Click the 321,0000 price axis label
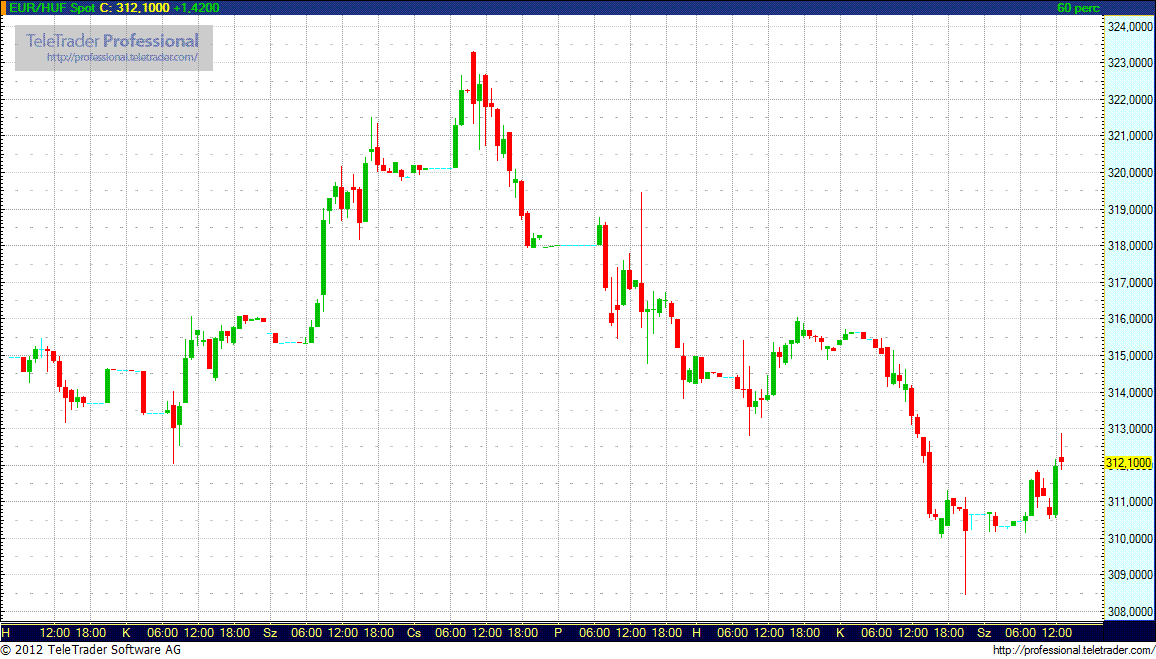1156x659 pixels. pyautogui.click(x=1129, y=136)
